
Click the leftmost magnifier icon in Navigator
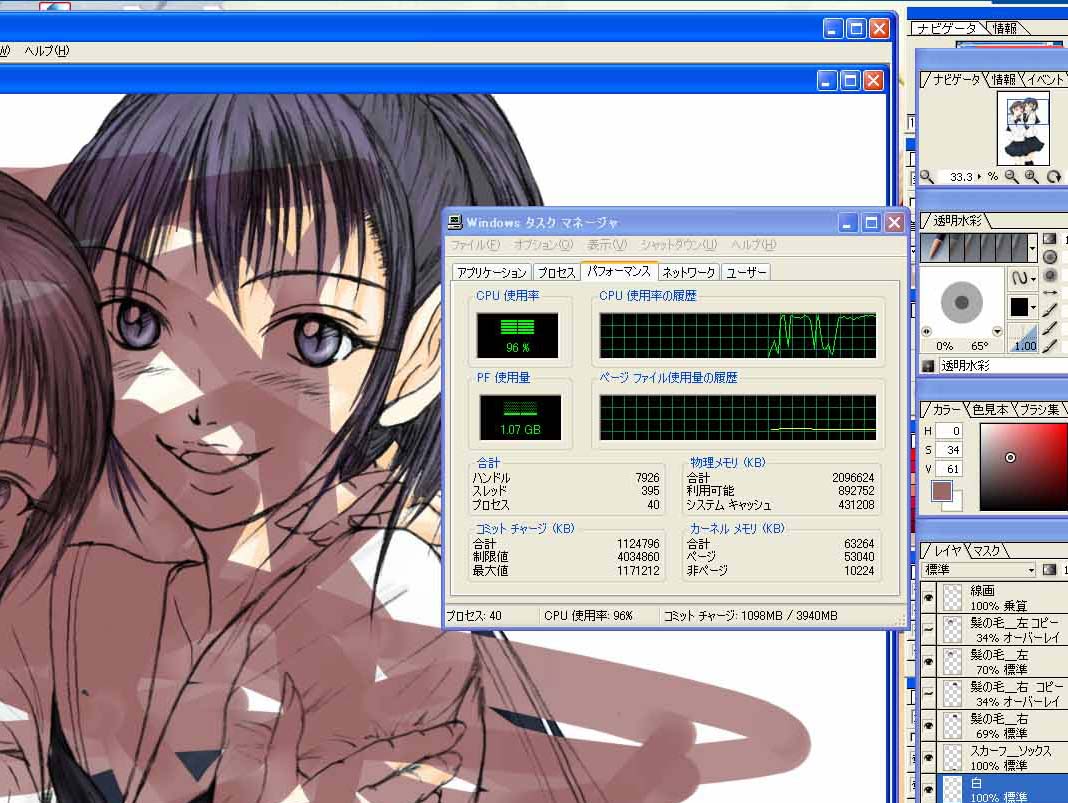point(926,176)
